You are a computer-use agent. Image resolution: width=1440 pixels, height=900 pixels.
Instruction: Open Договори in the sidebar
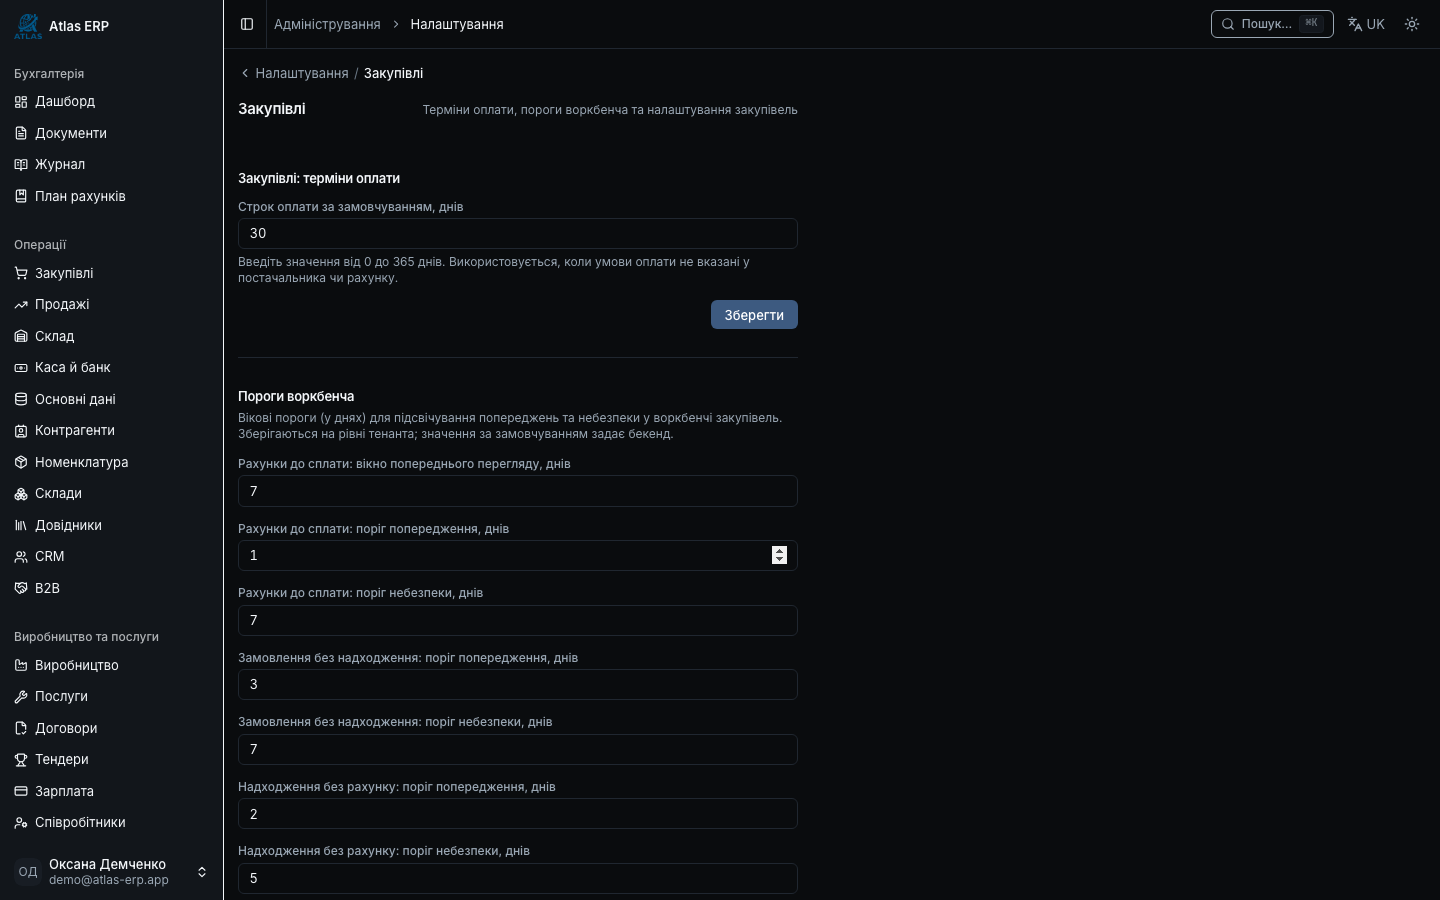pos(111,728)
